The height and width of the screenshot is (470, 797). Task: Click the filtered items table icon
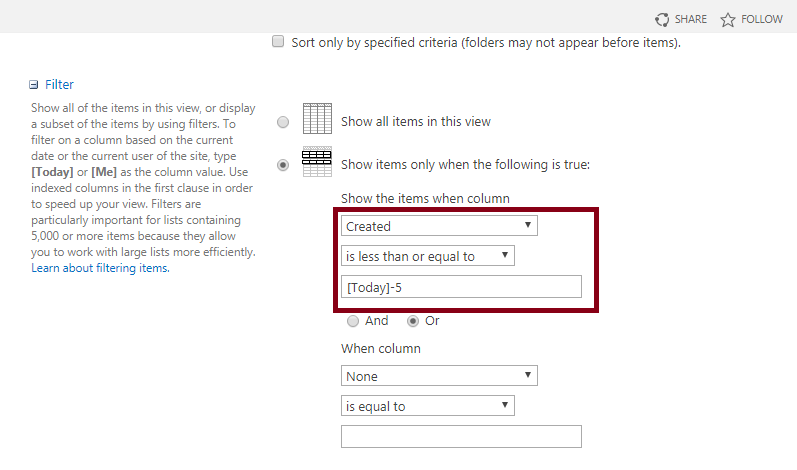click(317, 162)
